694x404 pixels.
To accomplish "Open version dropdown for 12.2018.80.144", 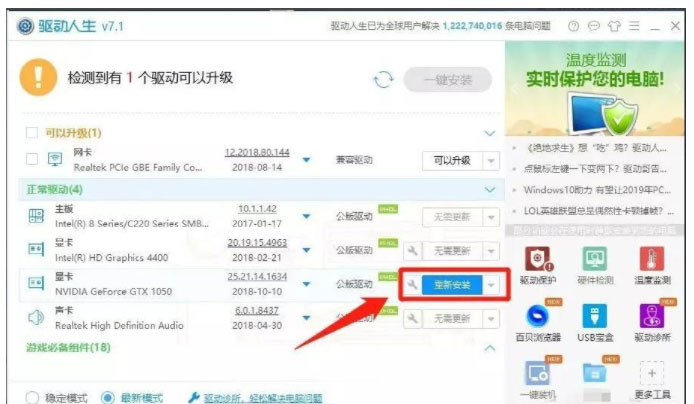I will click(306, 160).
